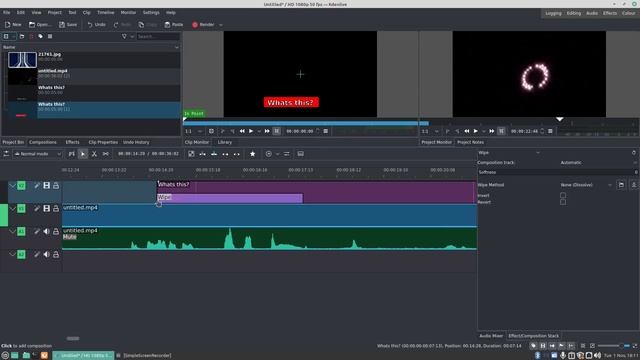Switch to the Project Notes tab
Image resolution: width=640 pixels, height=360 pixels.
coord(470,142)
